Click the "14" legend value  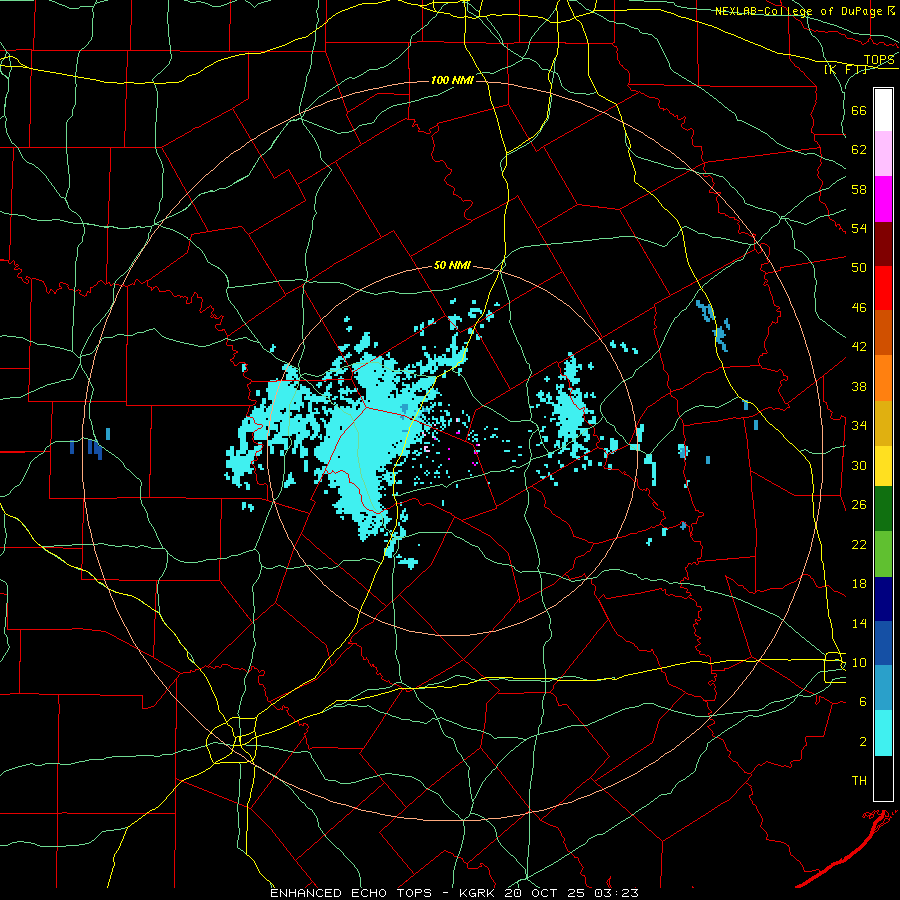click(x=859, y=623)
